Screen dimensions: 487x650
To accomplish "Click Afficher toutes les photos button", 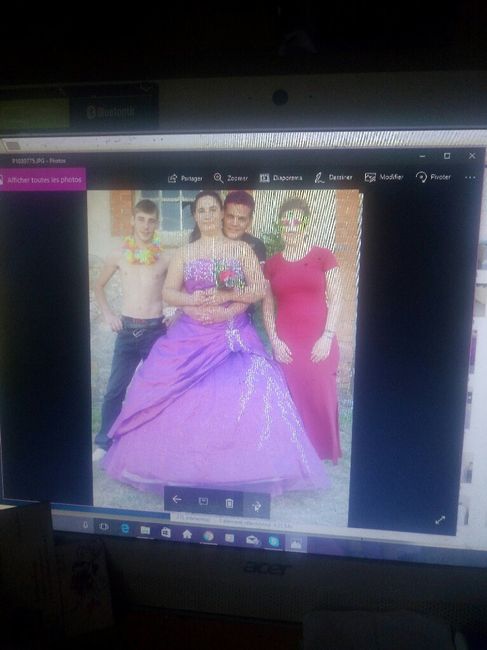I will click(x=43, y=180).
